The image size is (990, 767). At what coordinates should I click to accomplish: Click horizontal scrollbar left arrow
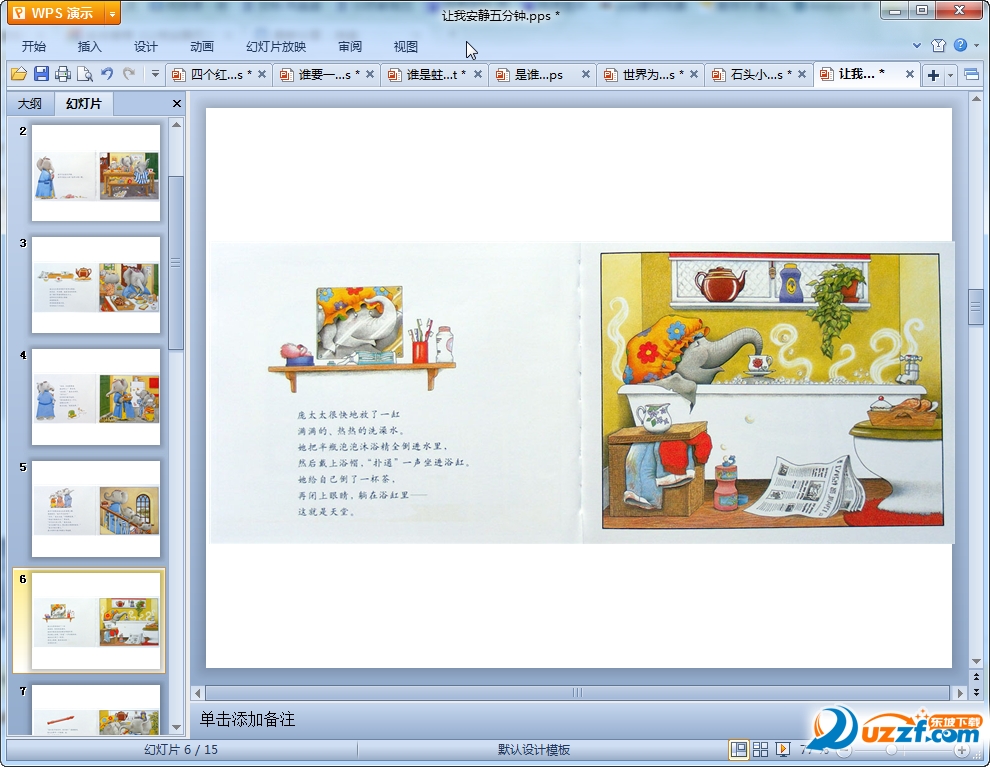pyautogui.click(x=198, y=693)
